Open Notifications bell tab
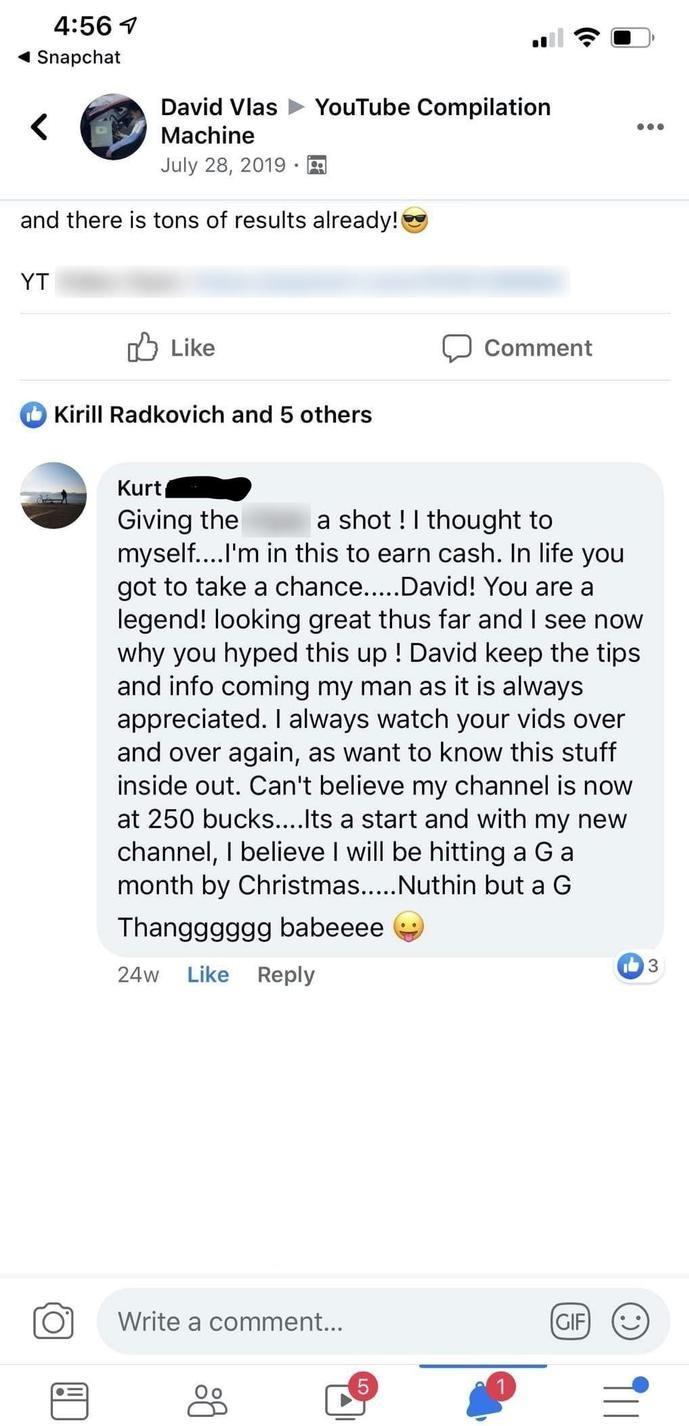 coord(485,1399)
